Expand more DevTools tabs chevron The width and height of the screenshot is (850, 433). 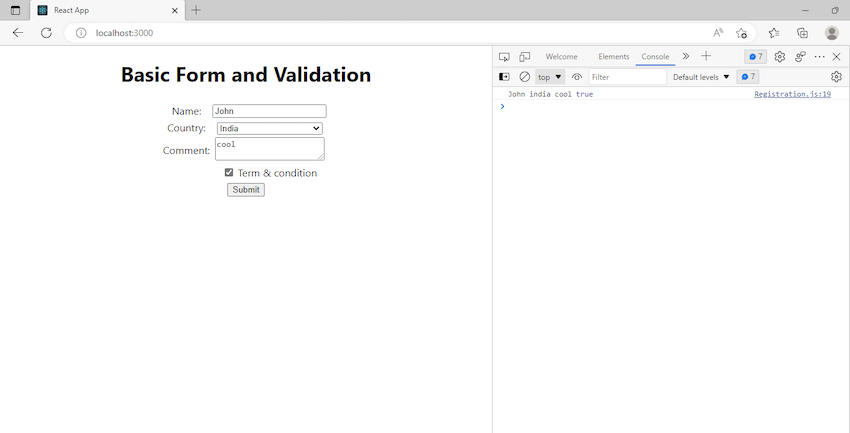pyautogui.click(x=686, y=56)
